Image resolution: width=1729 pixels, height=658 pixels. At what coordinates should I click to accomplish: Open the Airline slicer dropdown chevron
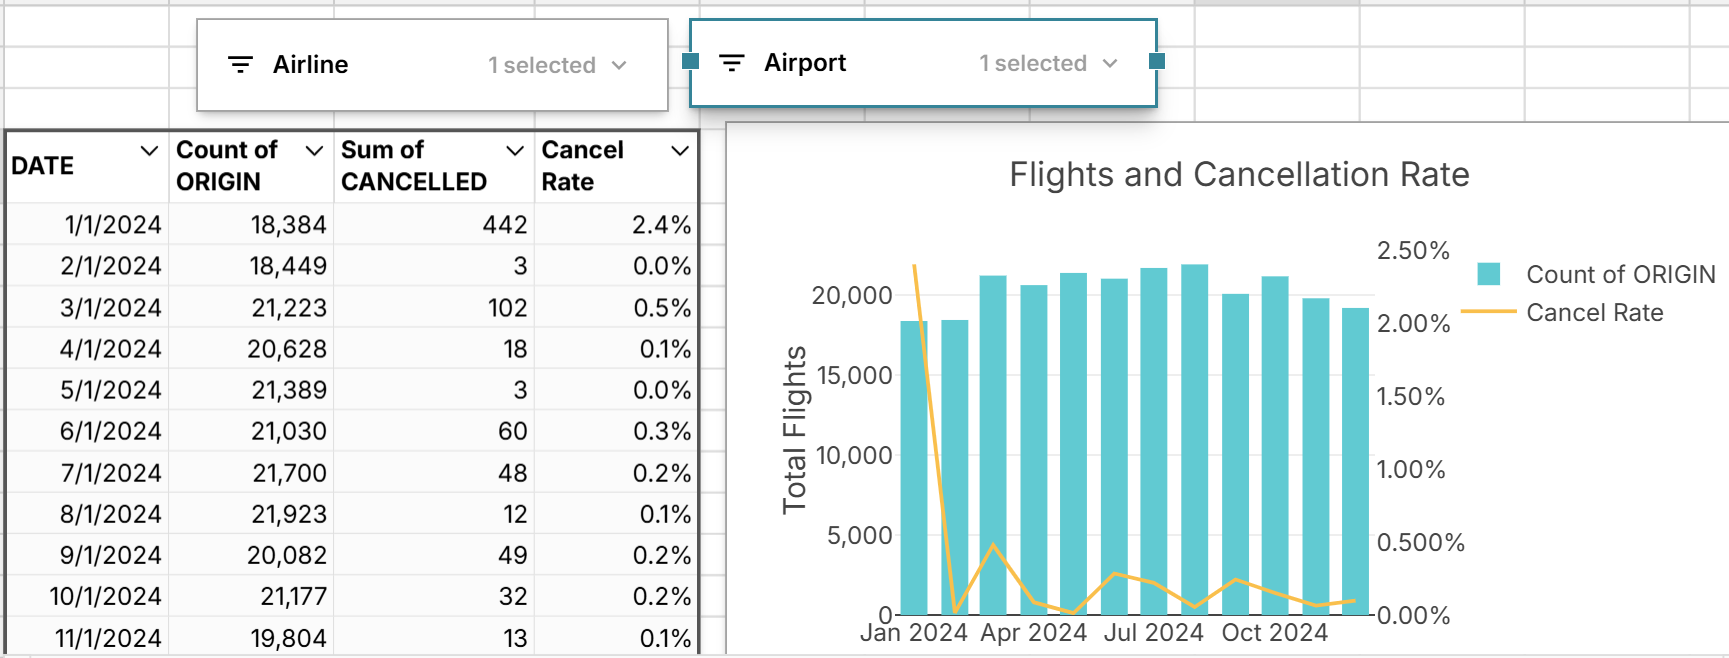coord(619,65)
